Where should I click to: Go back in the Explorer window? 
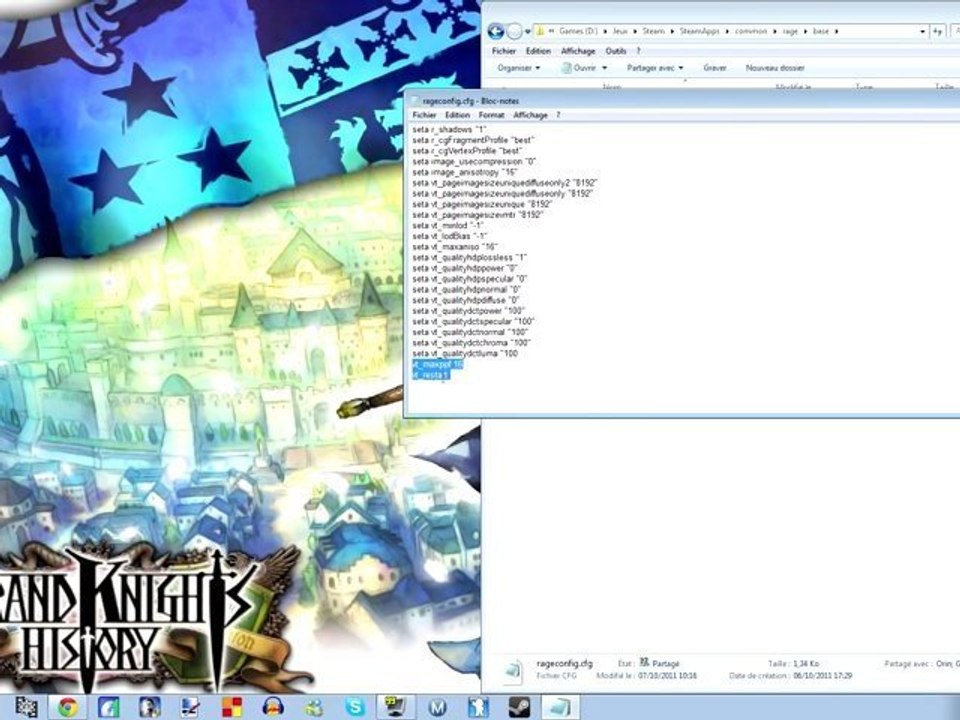tap(495, 31)
